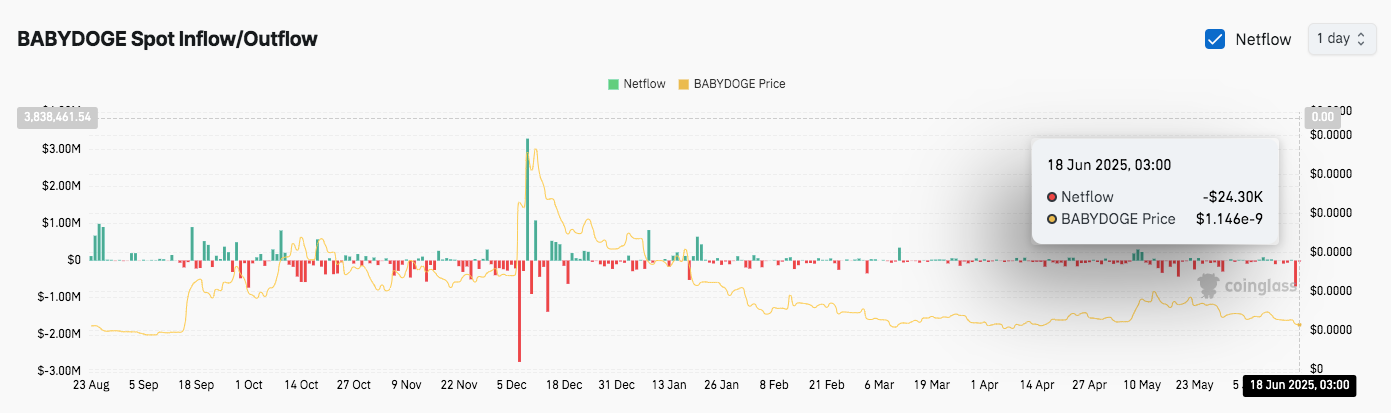Viewport: 1391px width, 413px height.
Task: Click the $3.00M y-axis label
Action: click(64, 149)
